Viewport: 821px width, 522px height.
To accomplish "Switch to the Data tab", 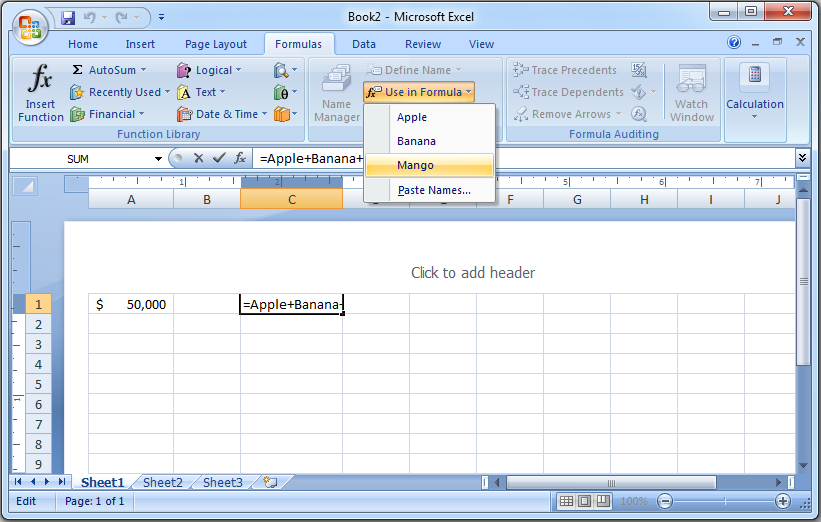I will (x=363, y=44).
